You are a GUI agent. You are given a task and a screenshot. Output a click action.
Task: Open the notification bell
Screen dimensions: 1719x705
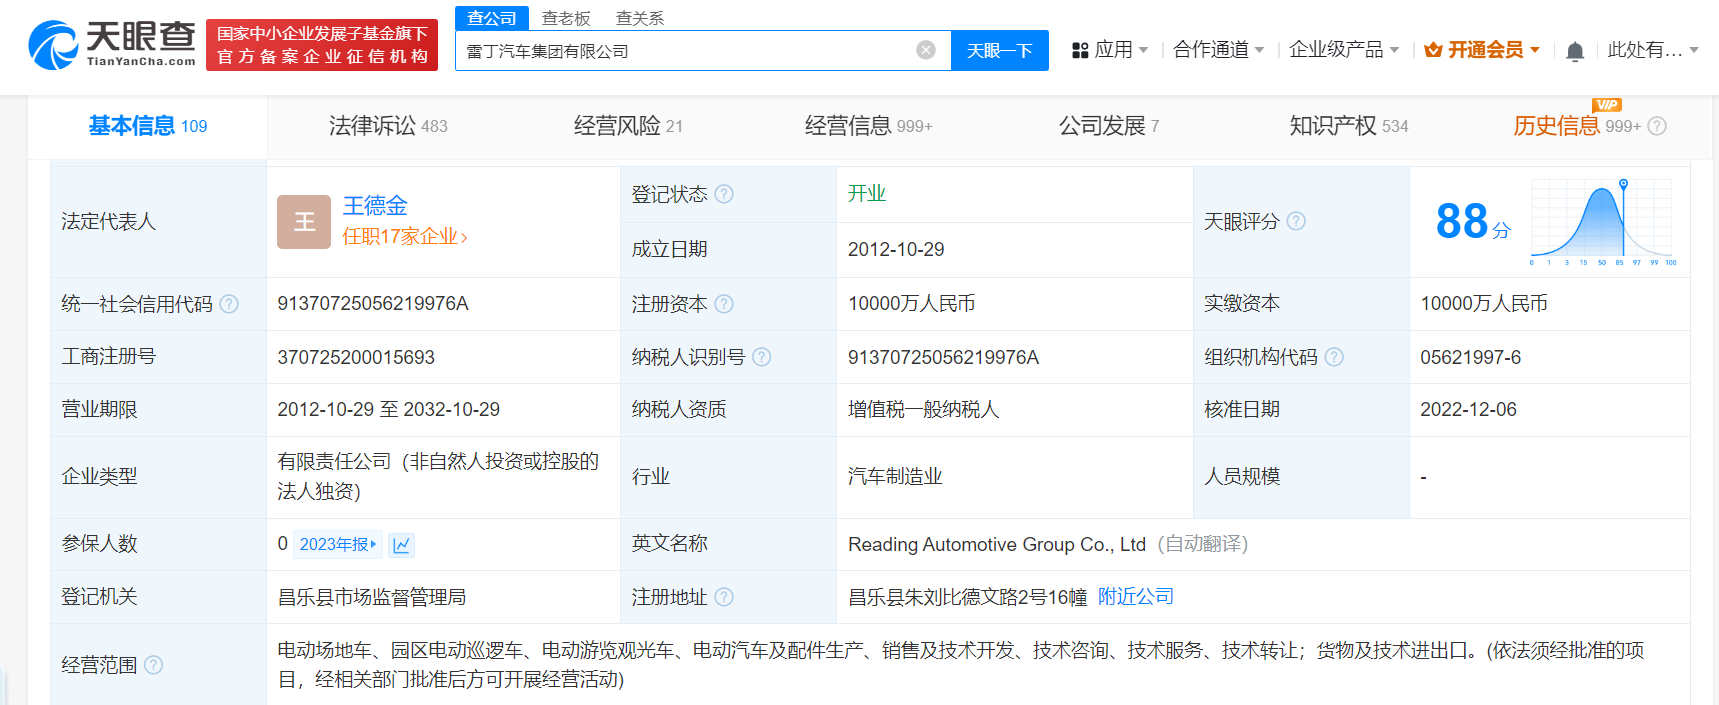tap(1575, 51)
